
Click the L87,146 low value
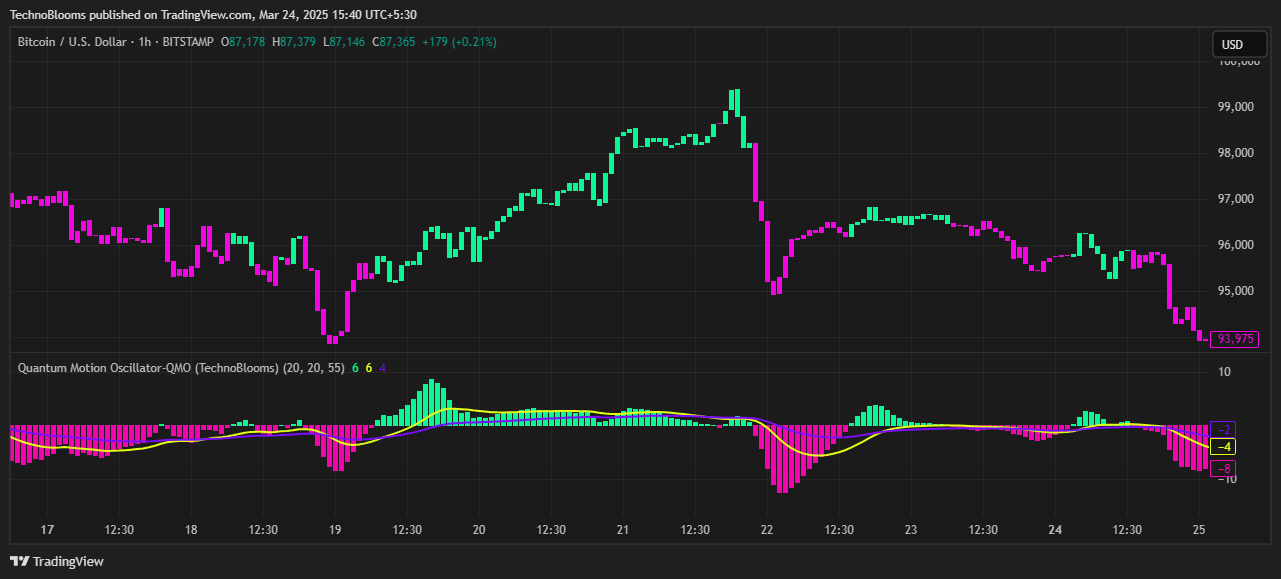(x=343, y=42)
